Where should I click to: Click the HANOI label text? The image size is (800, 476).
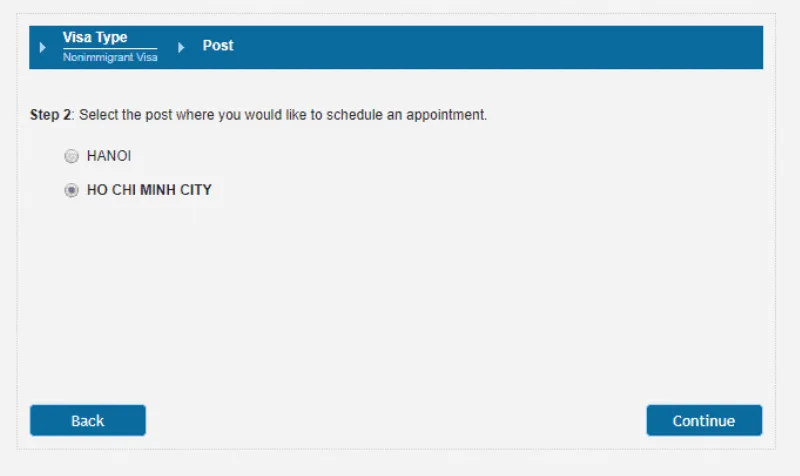pyautogui.click(x=109, y=156)
